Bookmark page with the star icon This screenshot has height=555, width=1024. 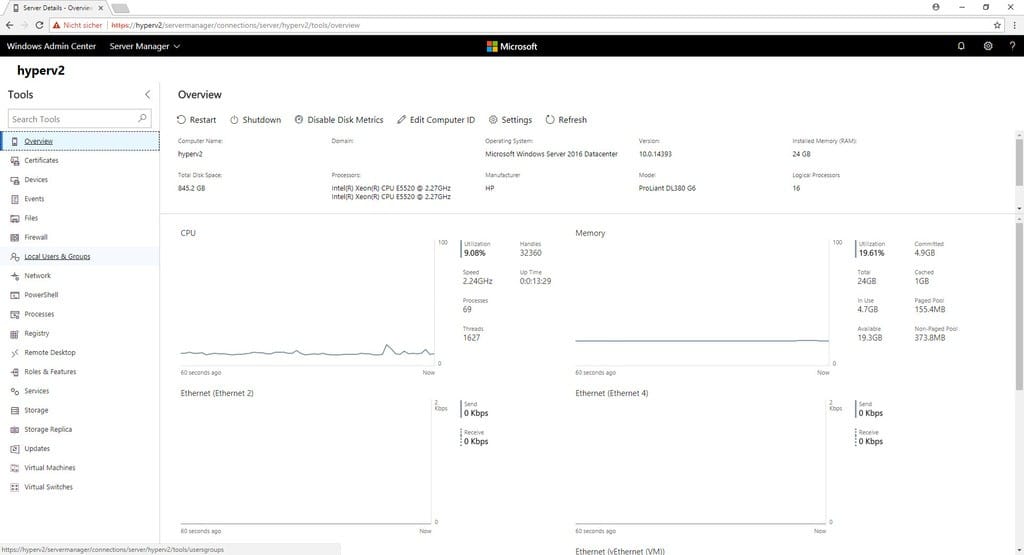coord(997,25)
